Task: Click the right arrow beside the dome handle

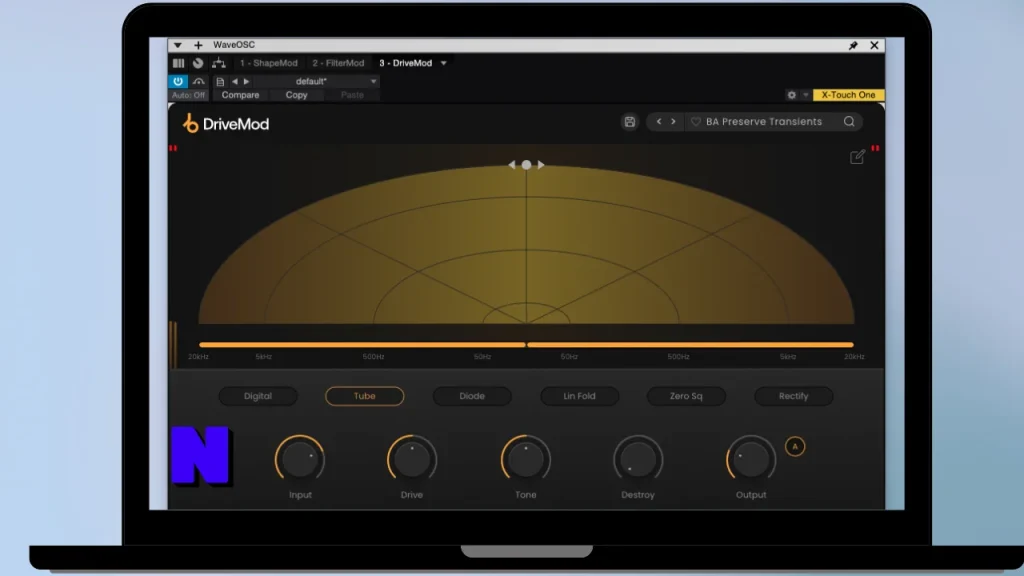Action: [541, 165]
